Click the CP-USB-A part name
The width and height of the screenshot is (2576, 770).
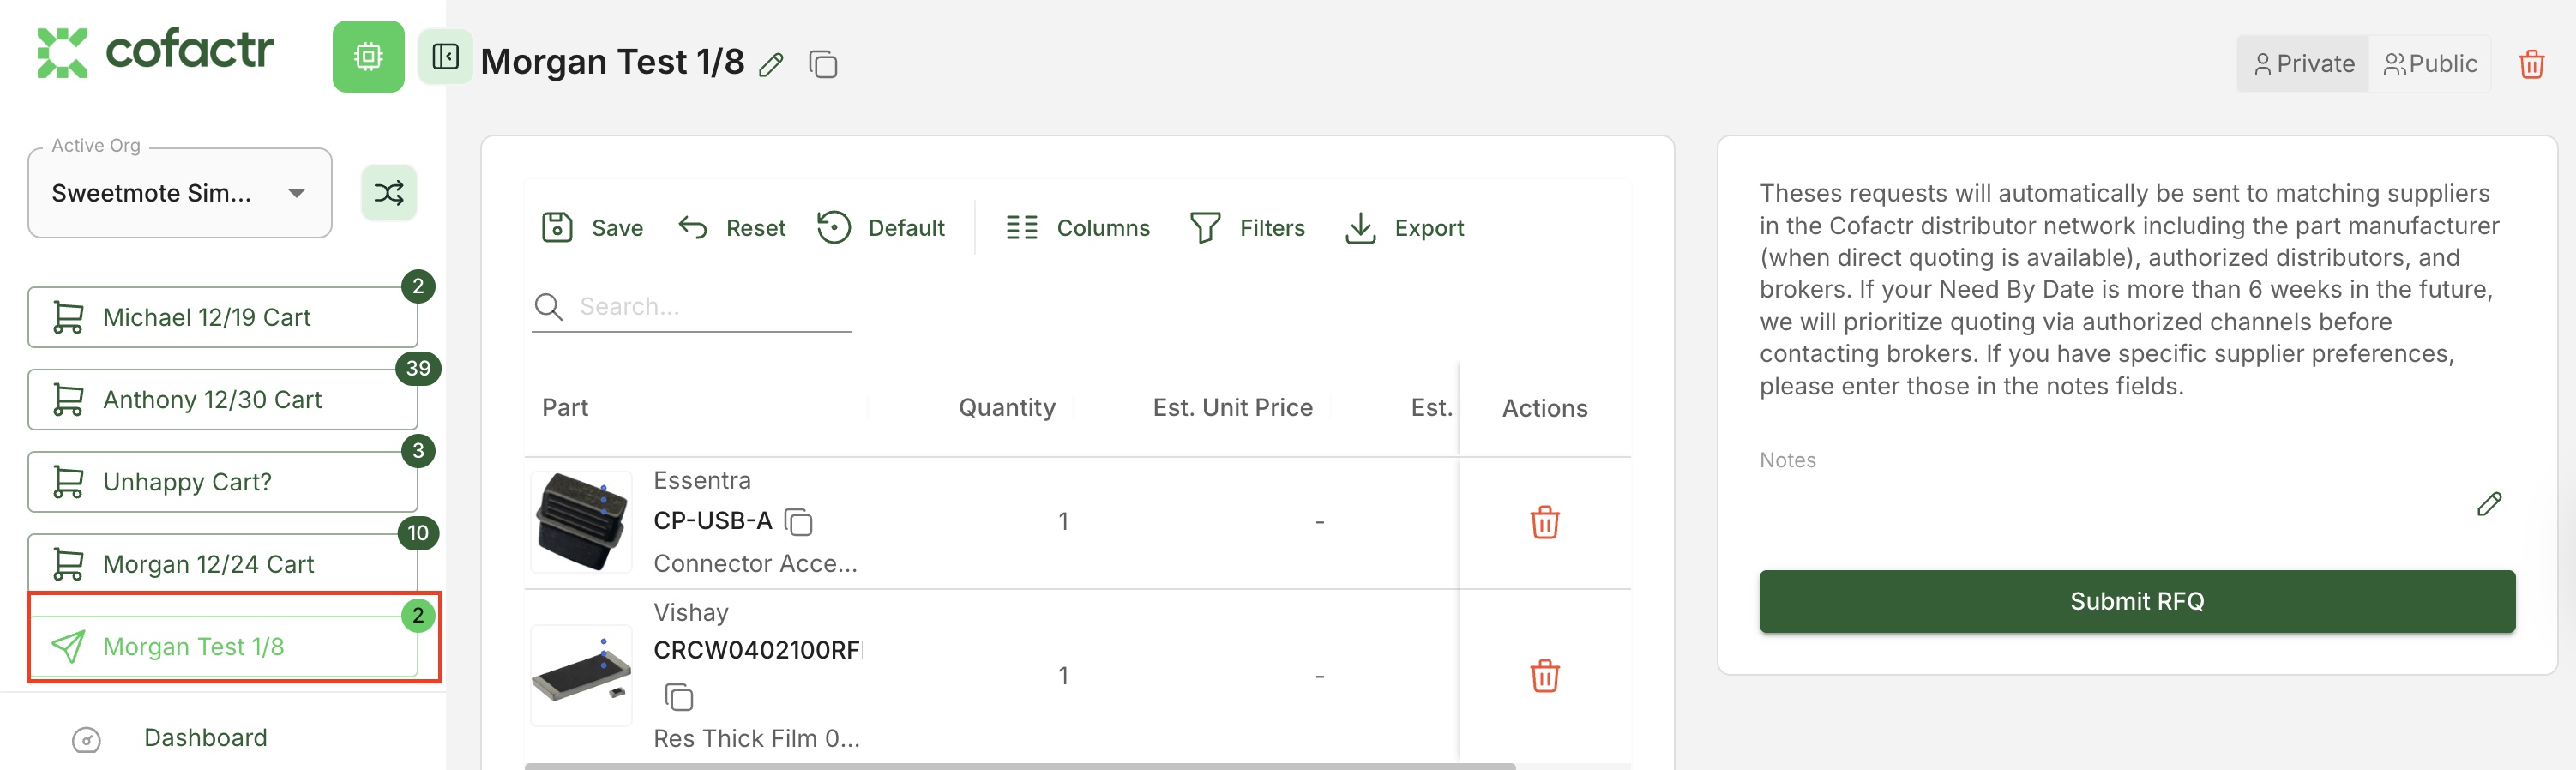point(713,521)
